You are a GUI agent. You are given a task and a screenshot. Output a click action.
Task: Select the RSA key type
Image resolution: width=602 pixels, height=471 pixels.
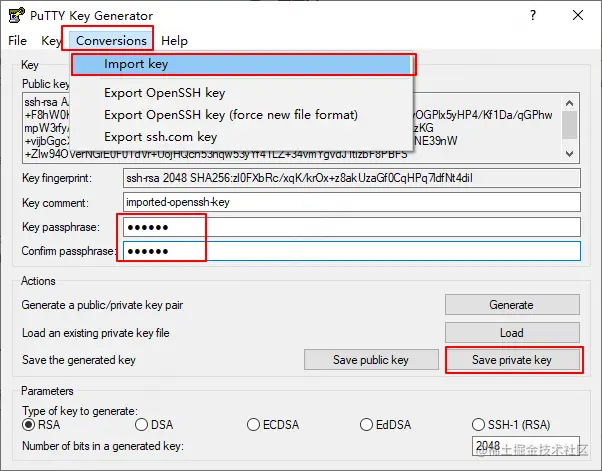click(28, 425)
